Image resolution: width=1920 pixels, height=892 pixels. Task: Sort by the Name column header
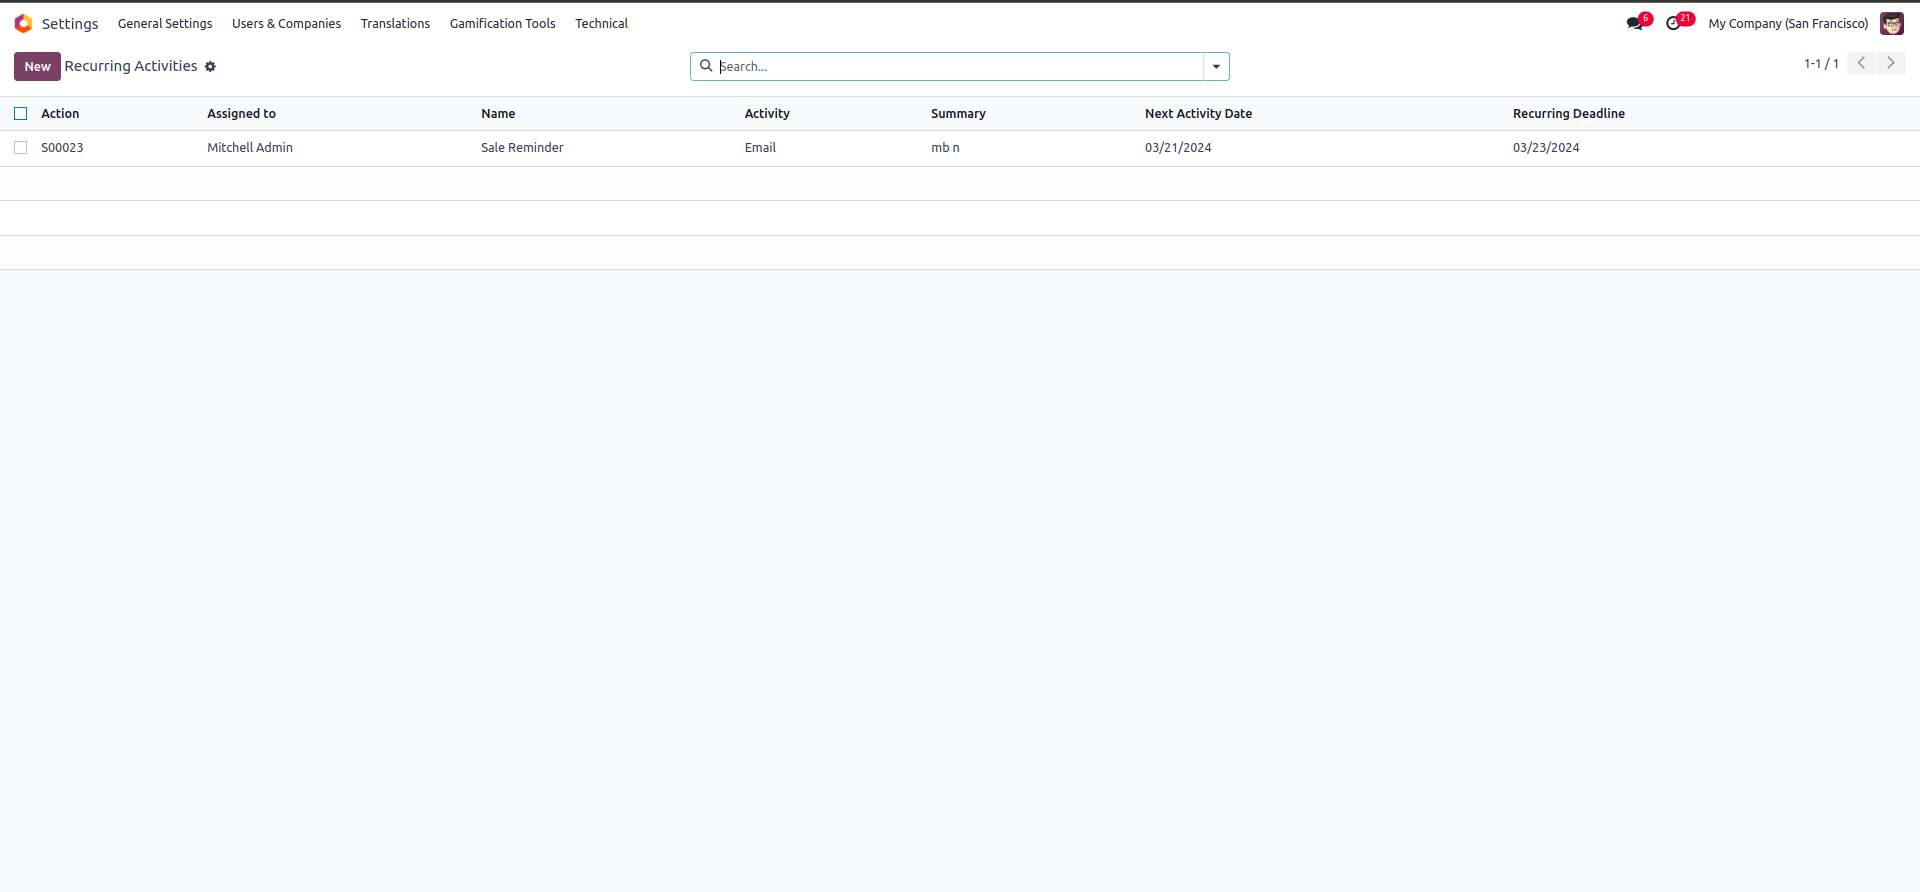pyautogui.click(x=498, y=114)
